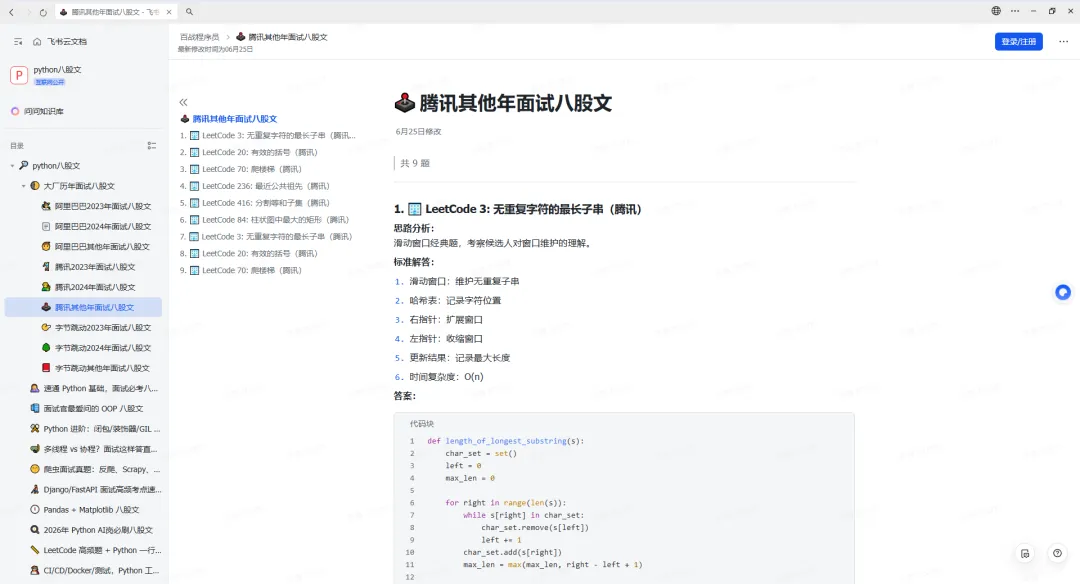Viewport: 1080px width, 584px height.
Task: Click the grid icon in the LeetCode 3 heading
Action: pyautogui.click(x=415, y=209)
